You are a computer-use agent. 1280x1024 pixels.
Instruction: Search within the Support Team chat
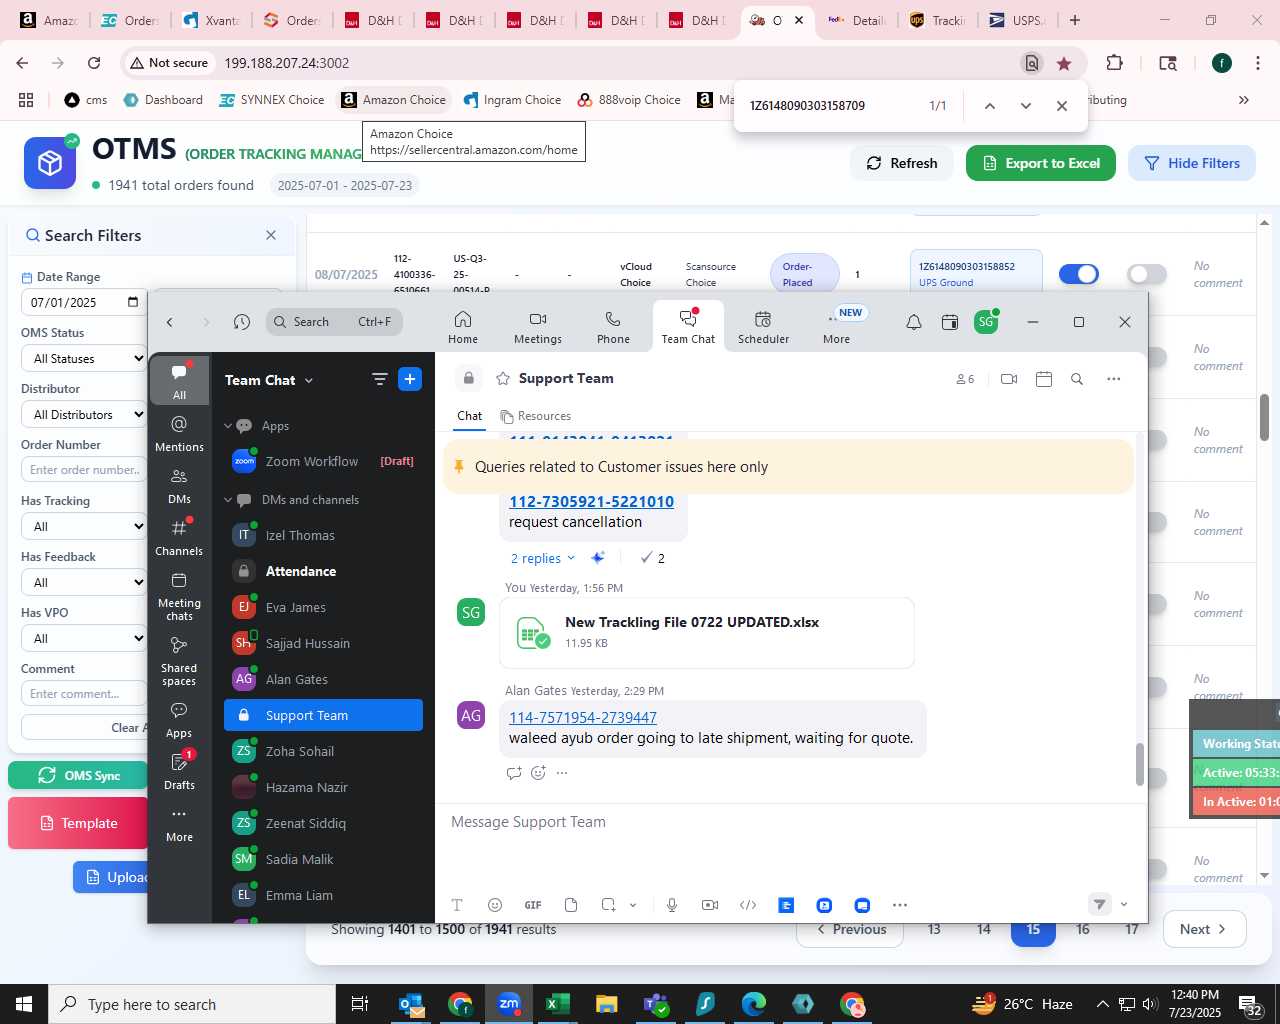point(1077,379)
